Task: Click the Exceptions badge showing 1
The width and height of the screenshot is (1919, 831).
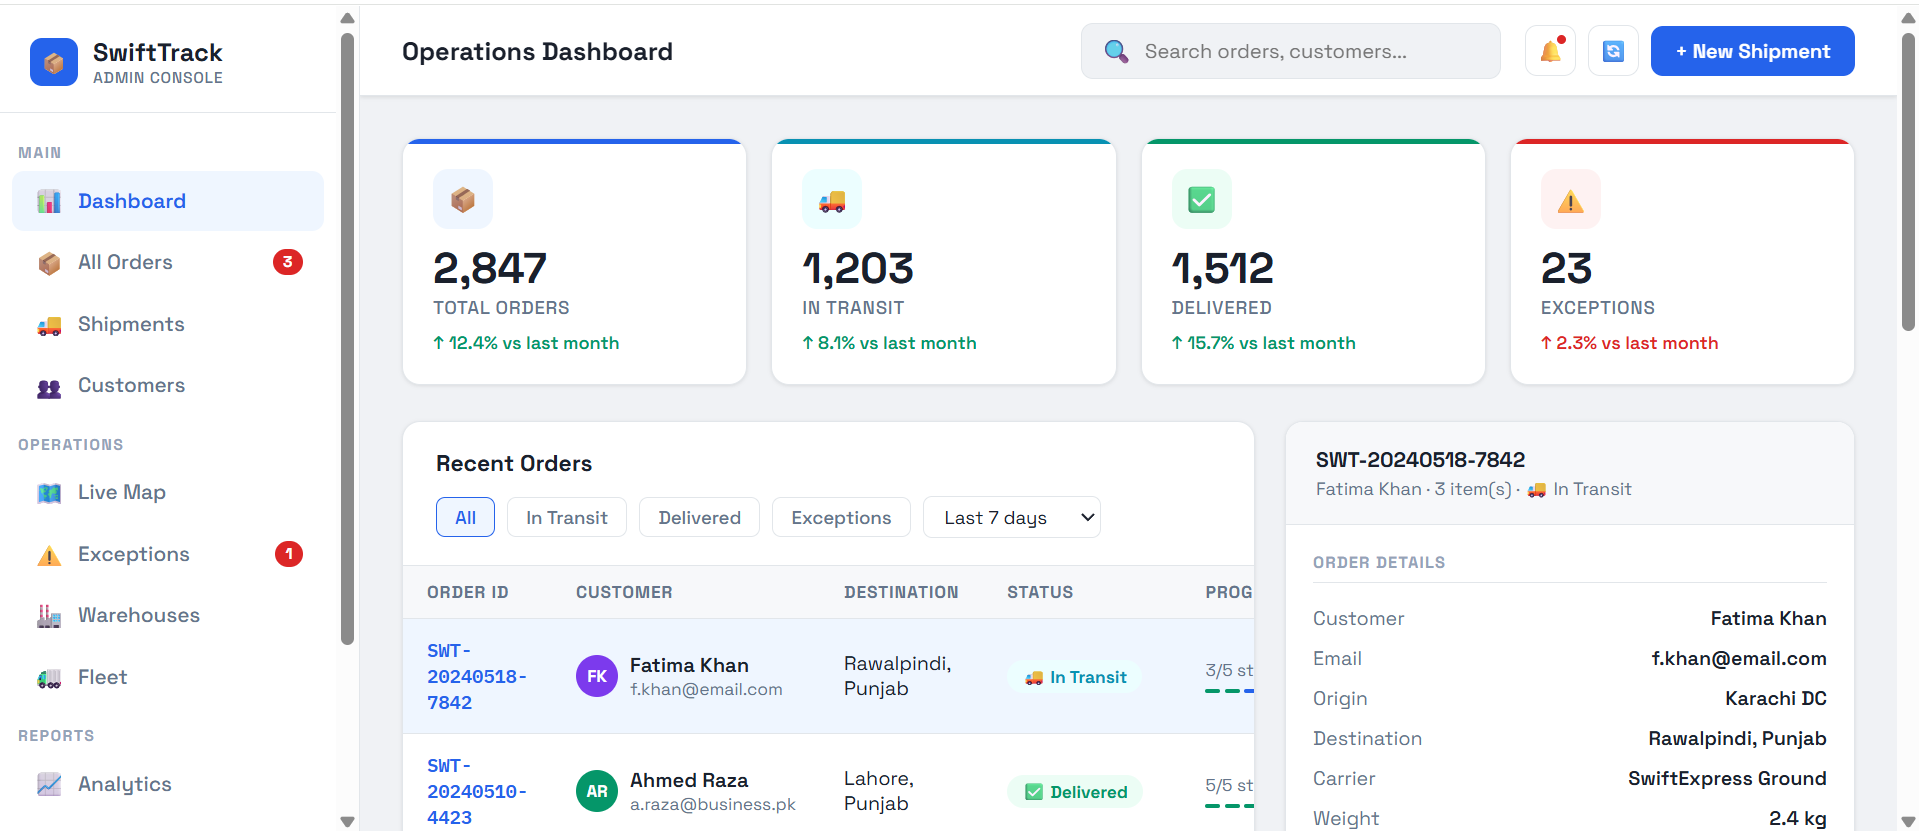Action: point(289,554)
